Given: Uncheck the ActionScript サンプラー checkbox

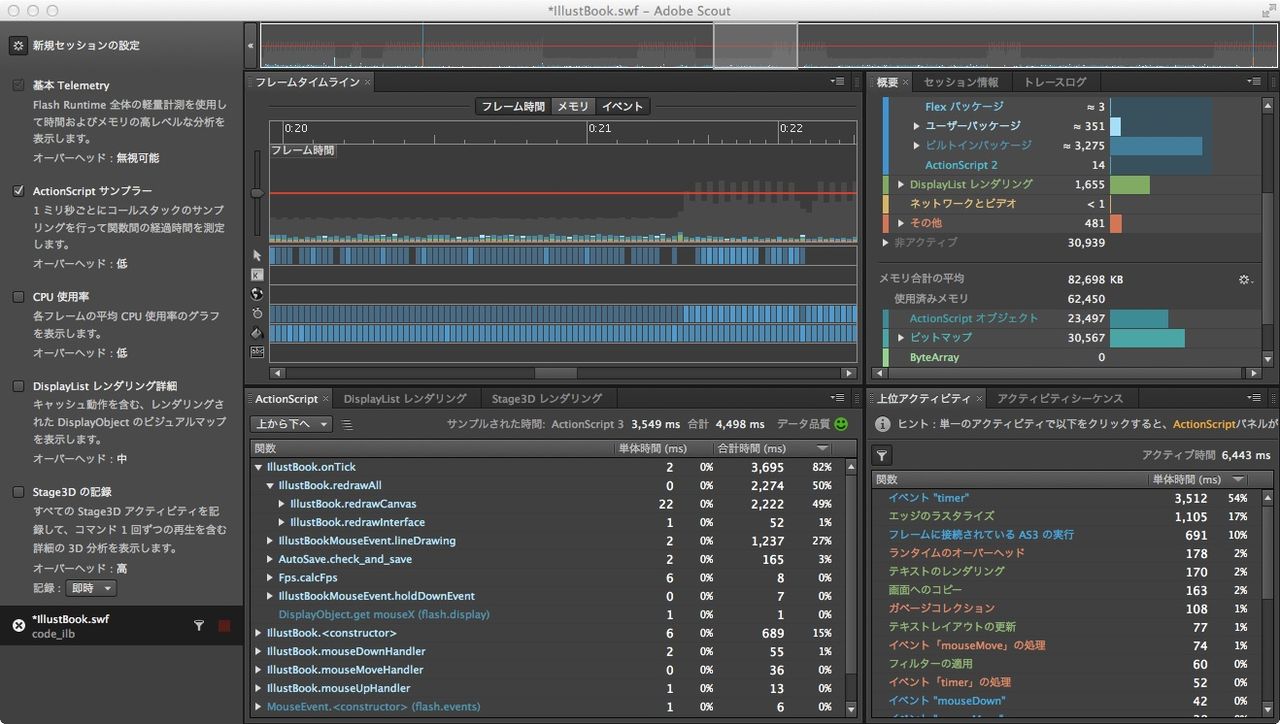Looking at the screenshot, I should point(18,191).
